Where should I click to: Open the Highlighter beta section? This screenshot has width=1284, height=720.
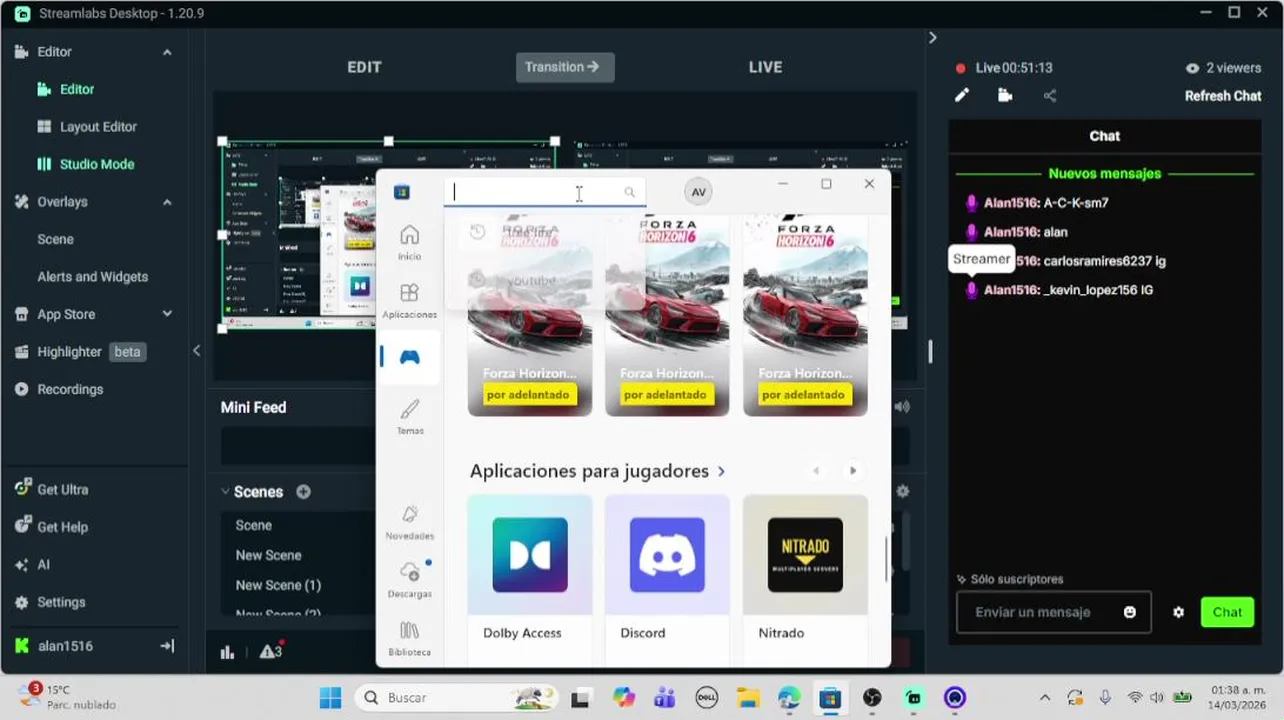tap(80, 352)
